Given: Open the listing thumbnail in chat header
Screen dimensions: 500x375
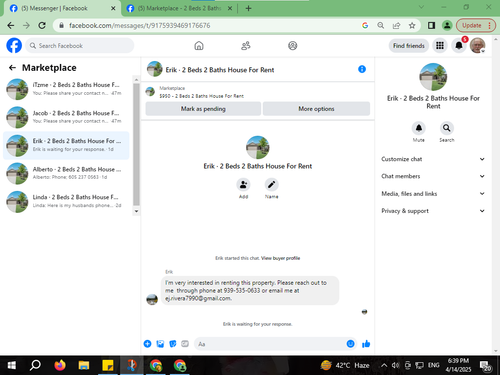Looking at the screenshot, I should coord(155,69).
